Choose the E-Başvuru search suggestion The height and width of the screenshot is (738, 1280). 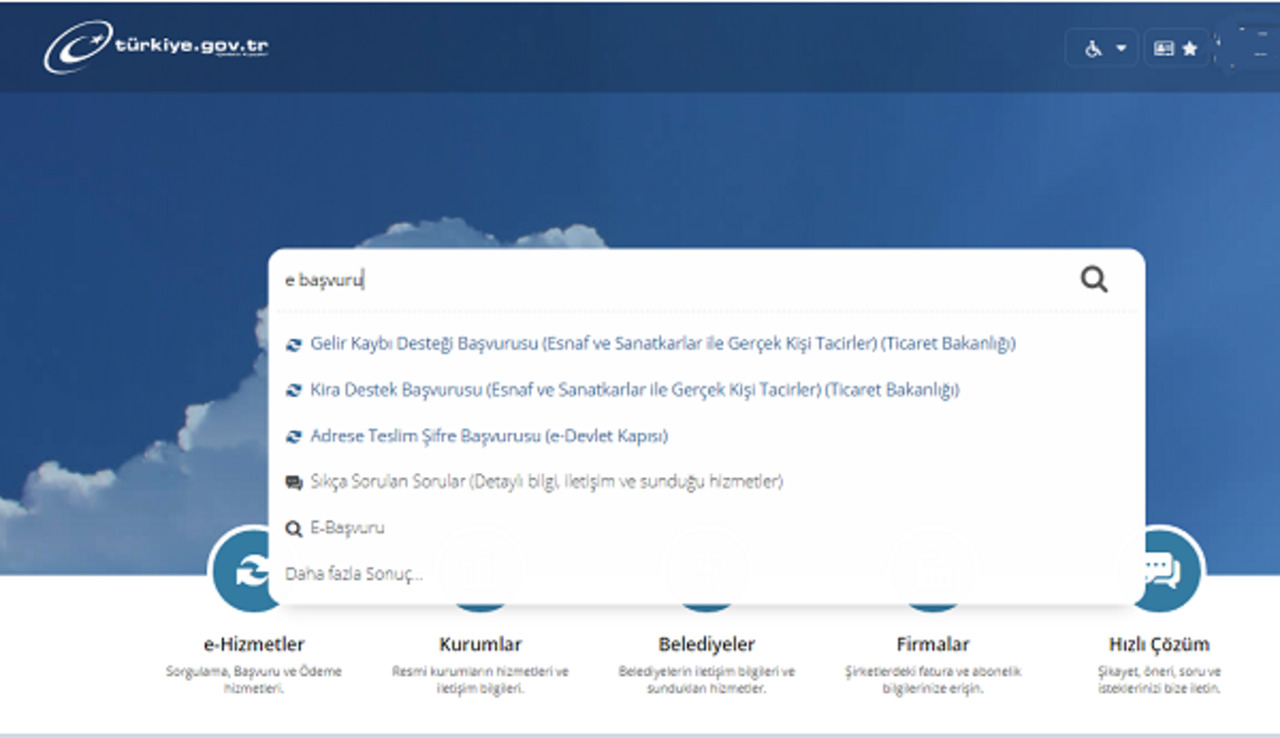coord(347,528)
